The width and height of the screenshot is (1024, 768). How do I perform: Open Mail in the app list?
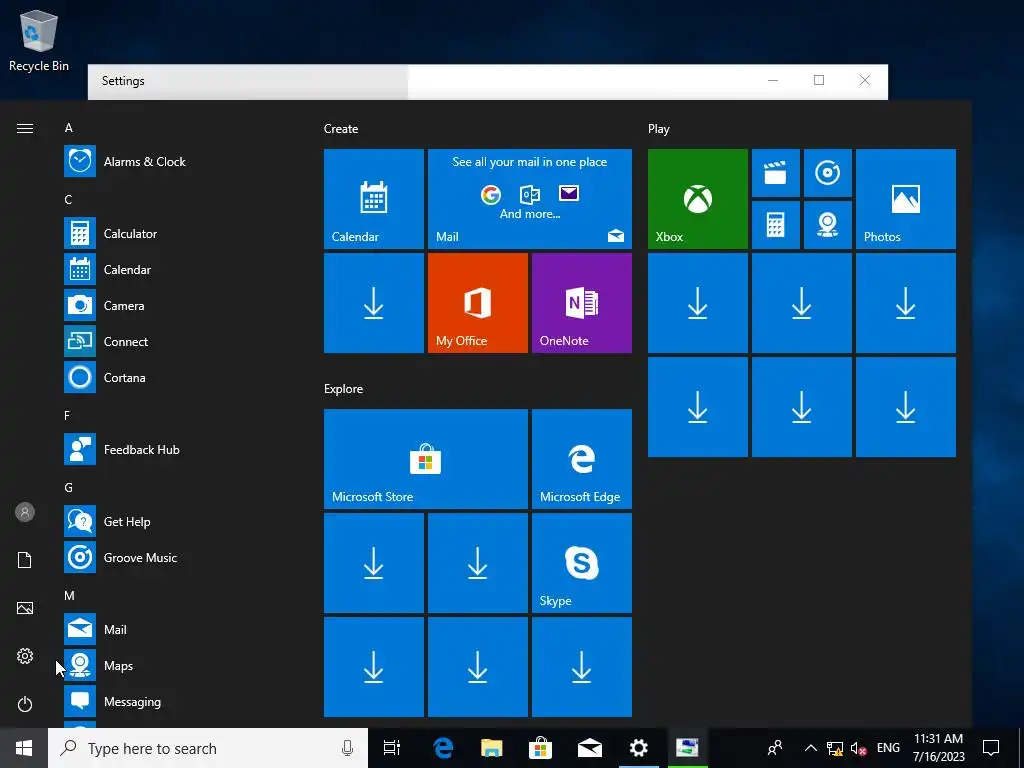pos(176,629)
